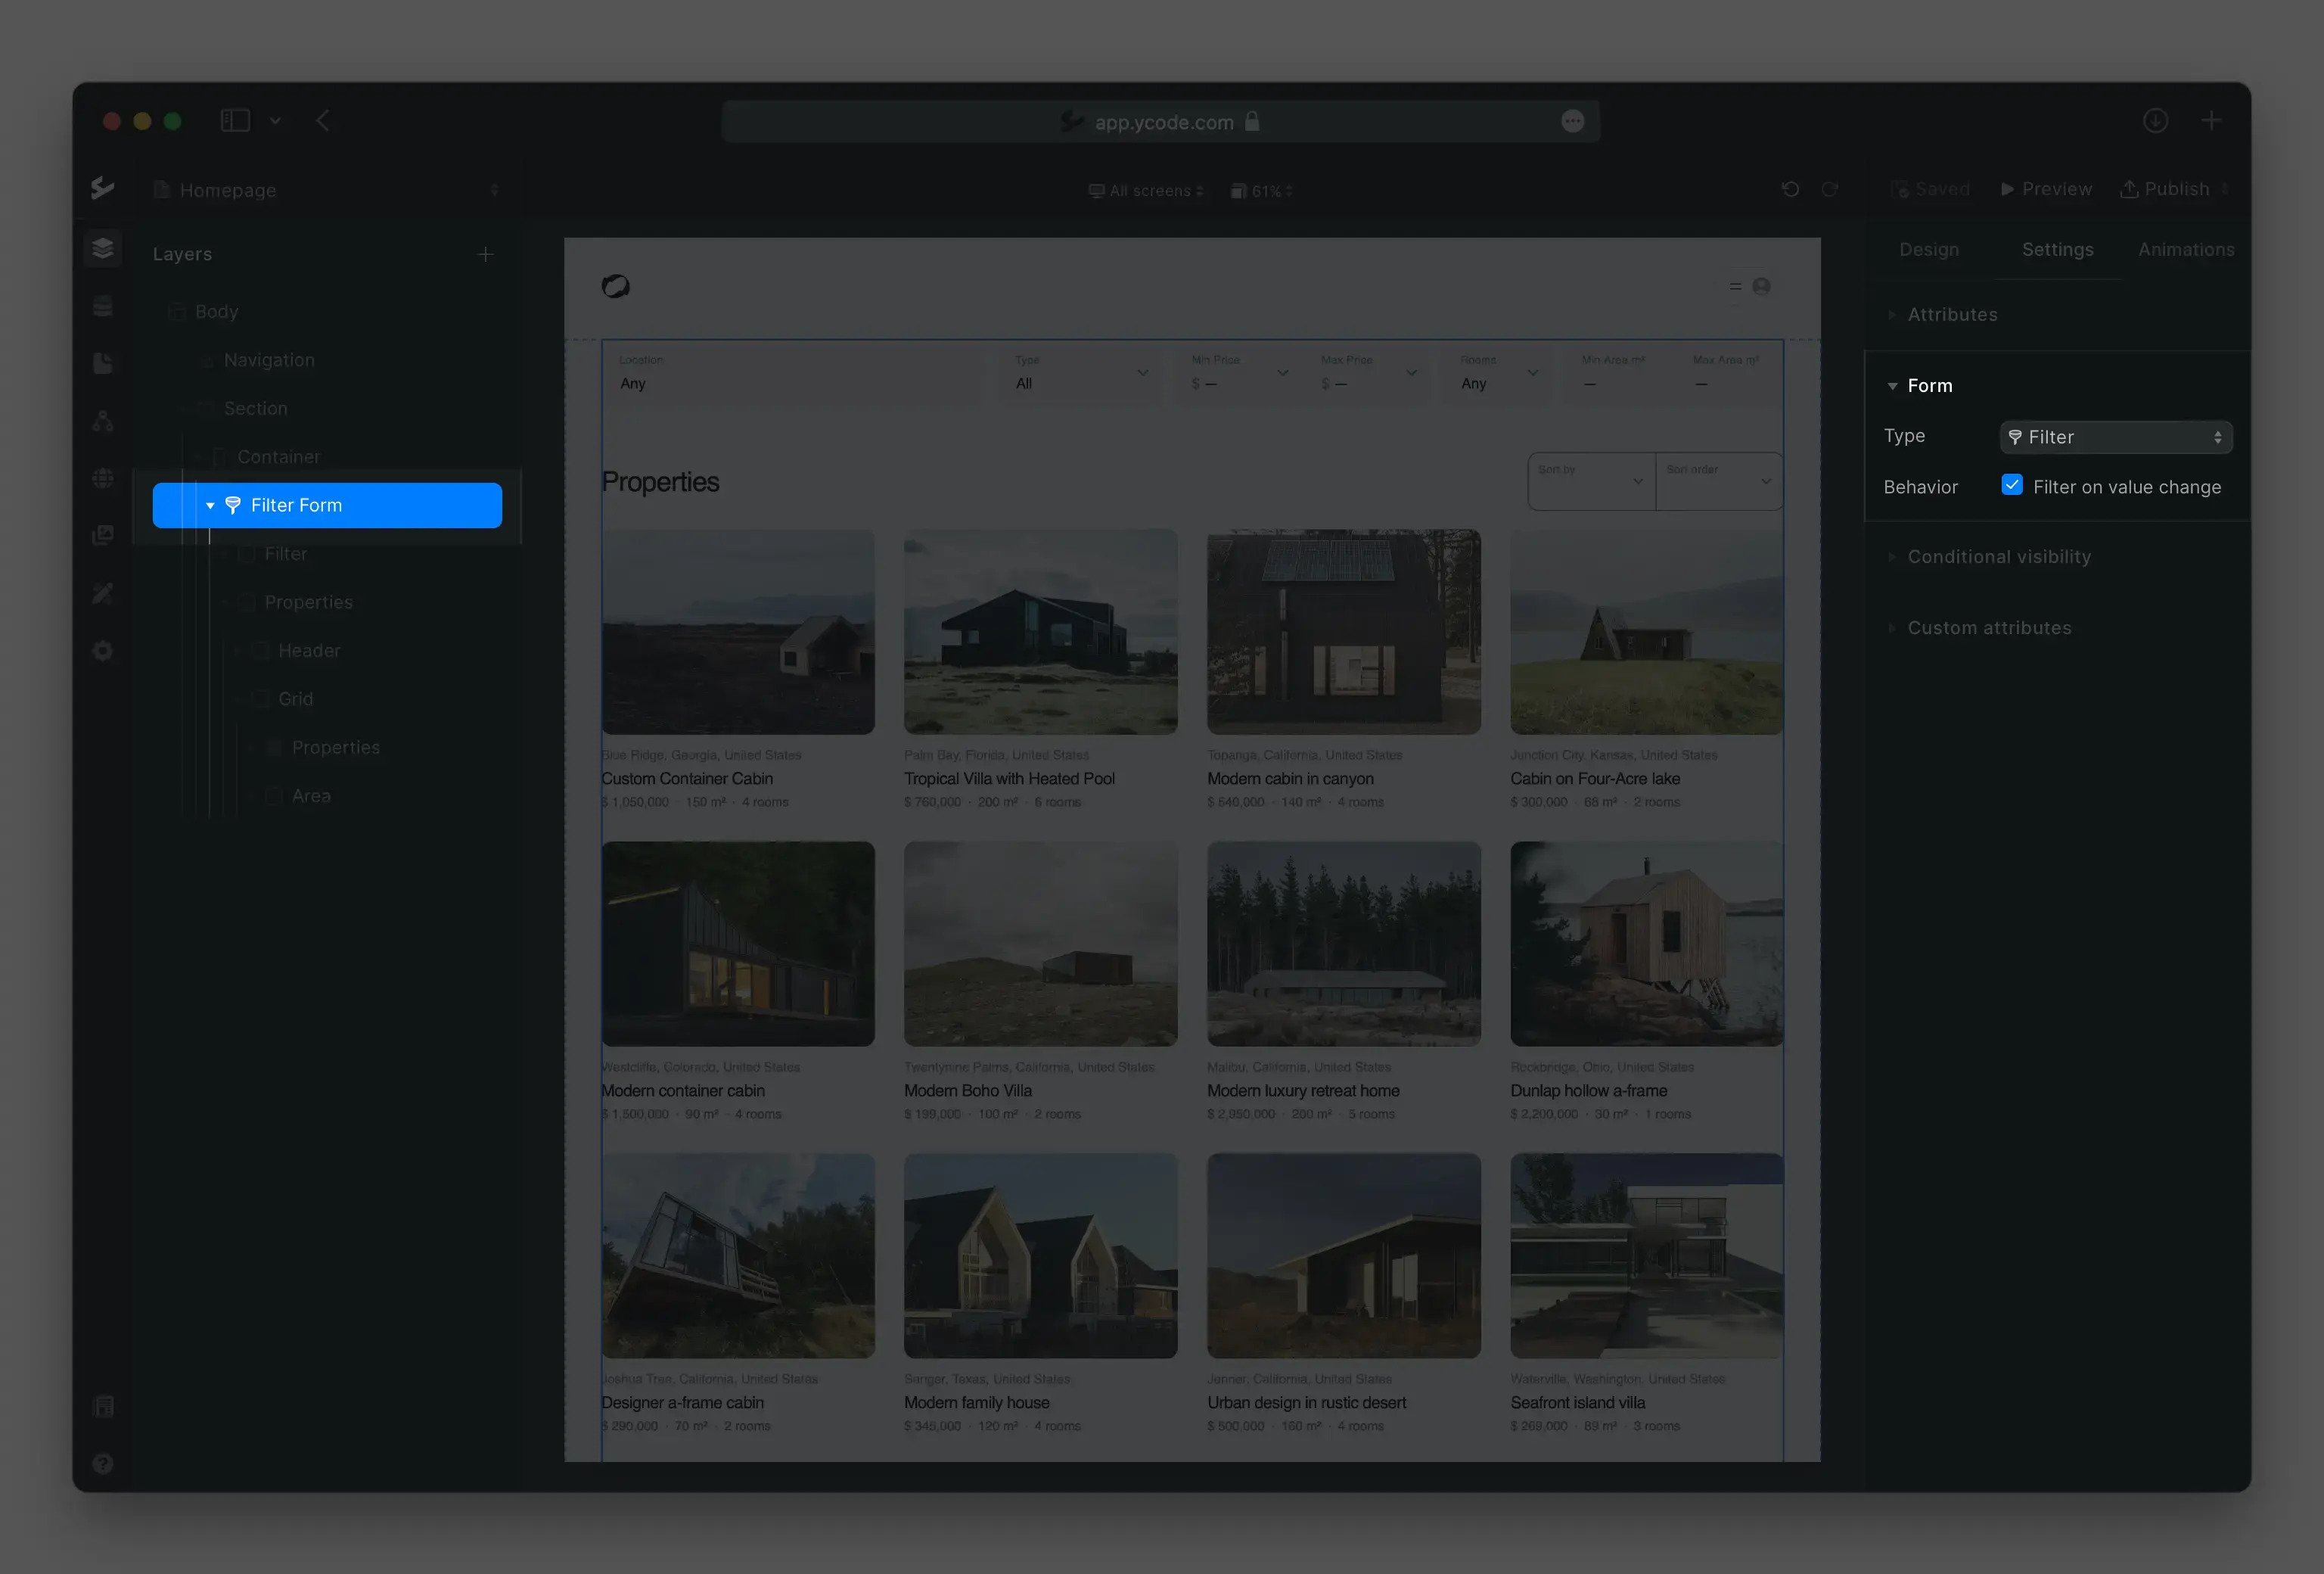This screenshot has width=2324, height=1574.
Task: Open the Max Price dropdown
Action: (x=1369, y=373)
